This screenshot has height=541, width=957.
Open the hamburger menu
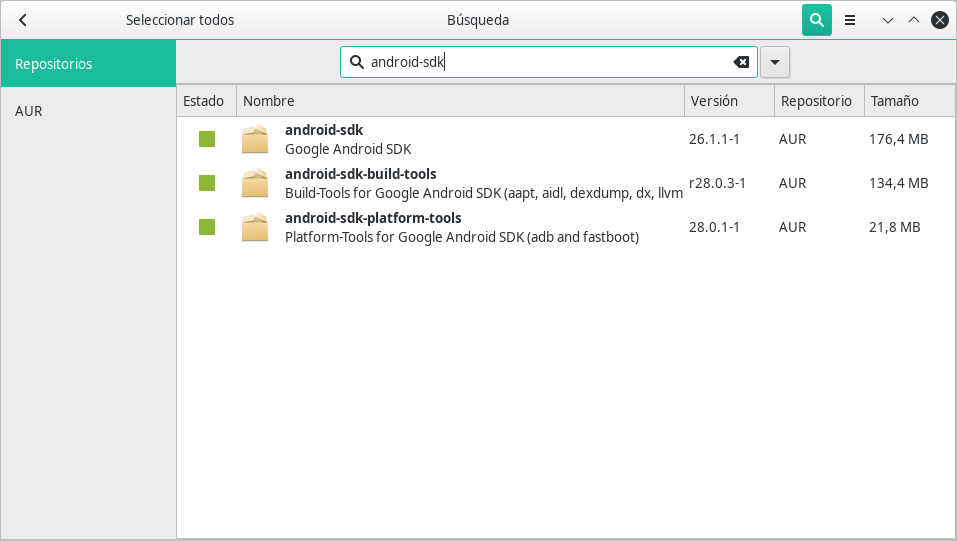[850, 20]
